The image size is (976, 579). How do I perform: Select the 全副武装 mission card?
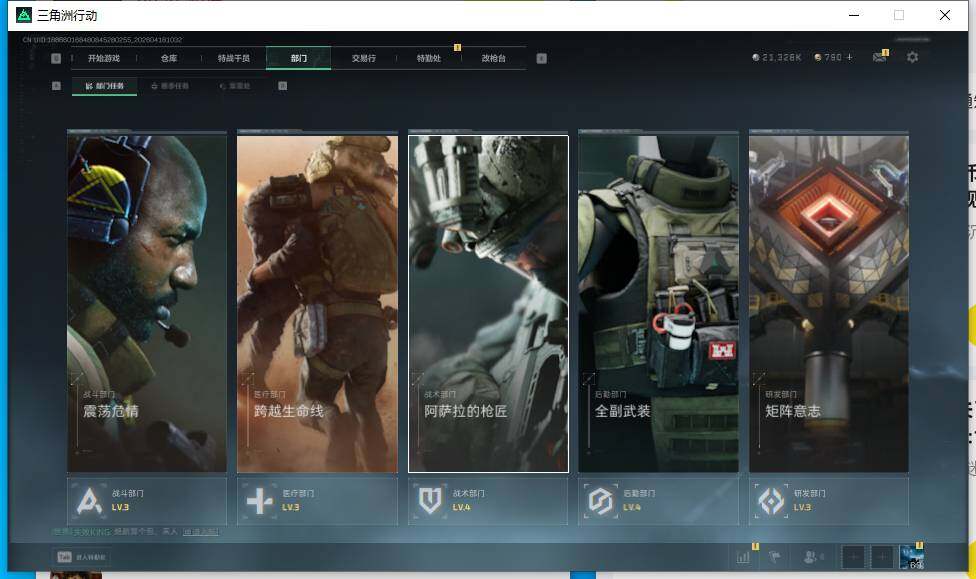point(658,300)
